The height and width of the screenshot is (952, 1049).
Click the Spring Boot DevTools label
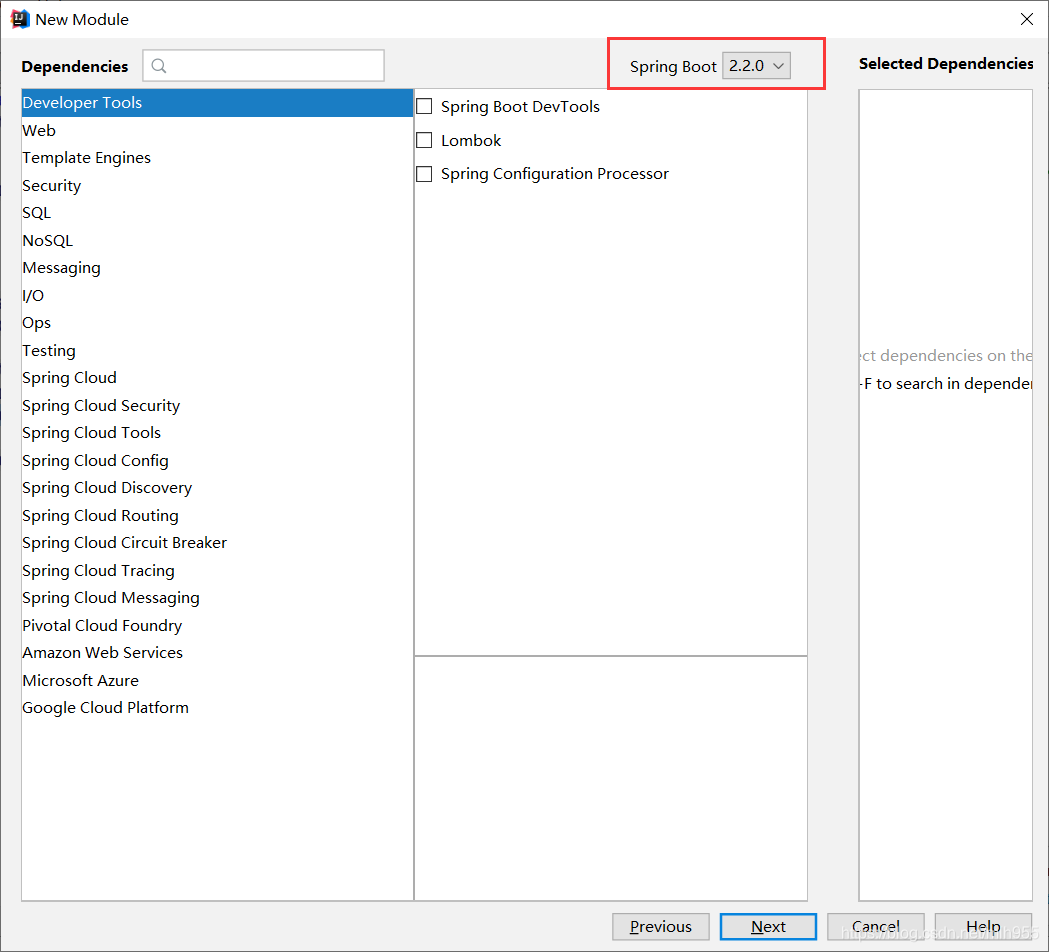[520, 107]
